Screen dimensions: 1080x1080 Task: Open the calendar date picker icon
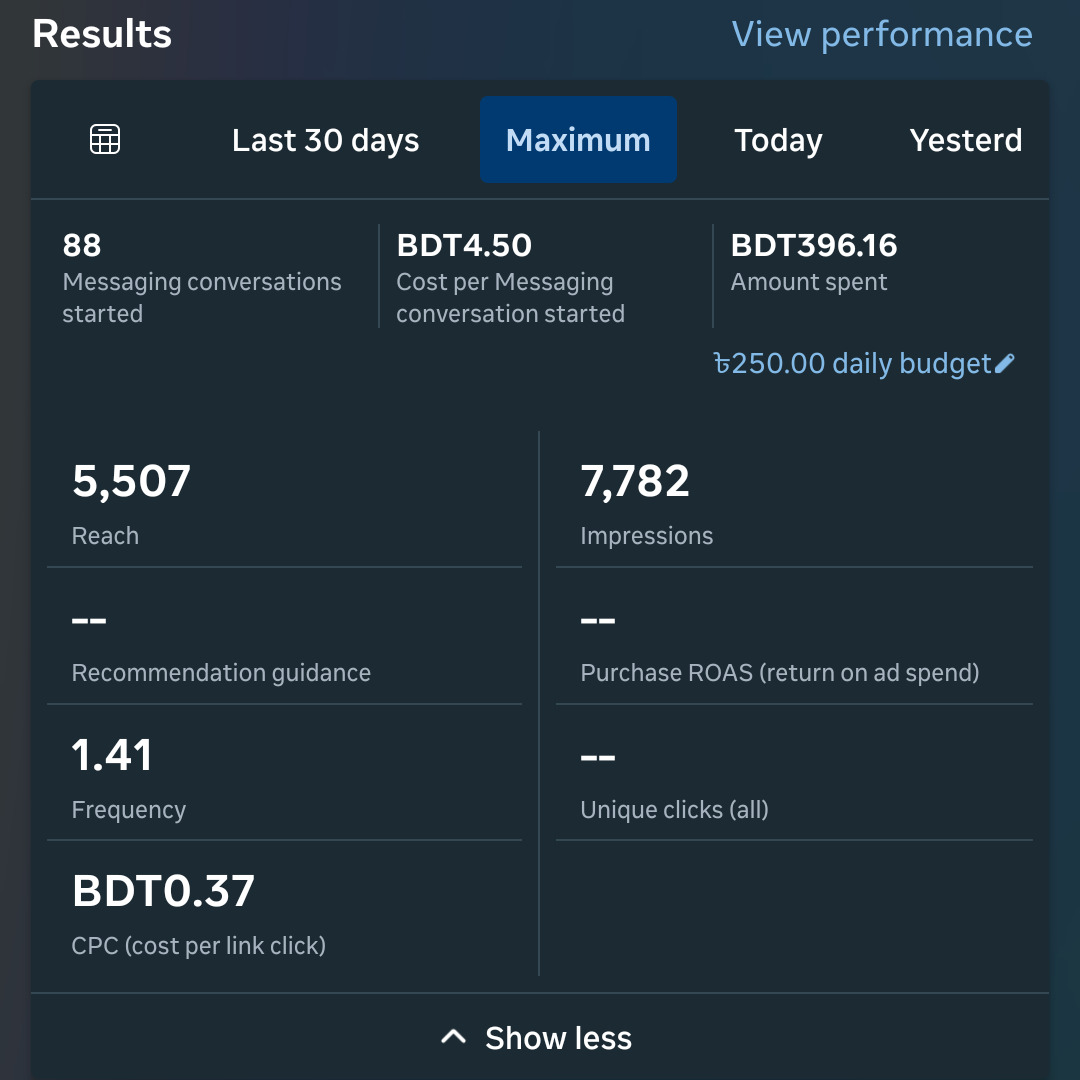click(104, 140)
